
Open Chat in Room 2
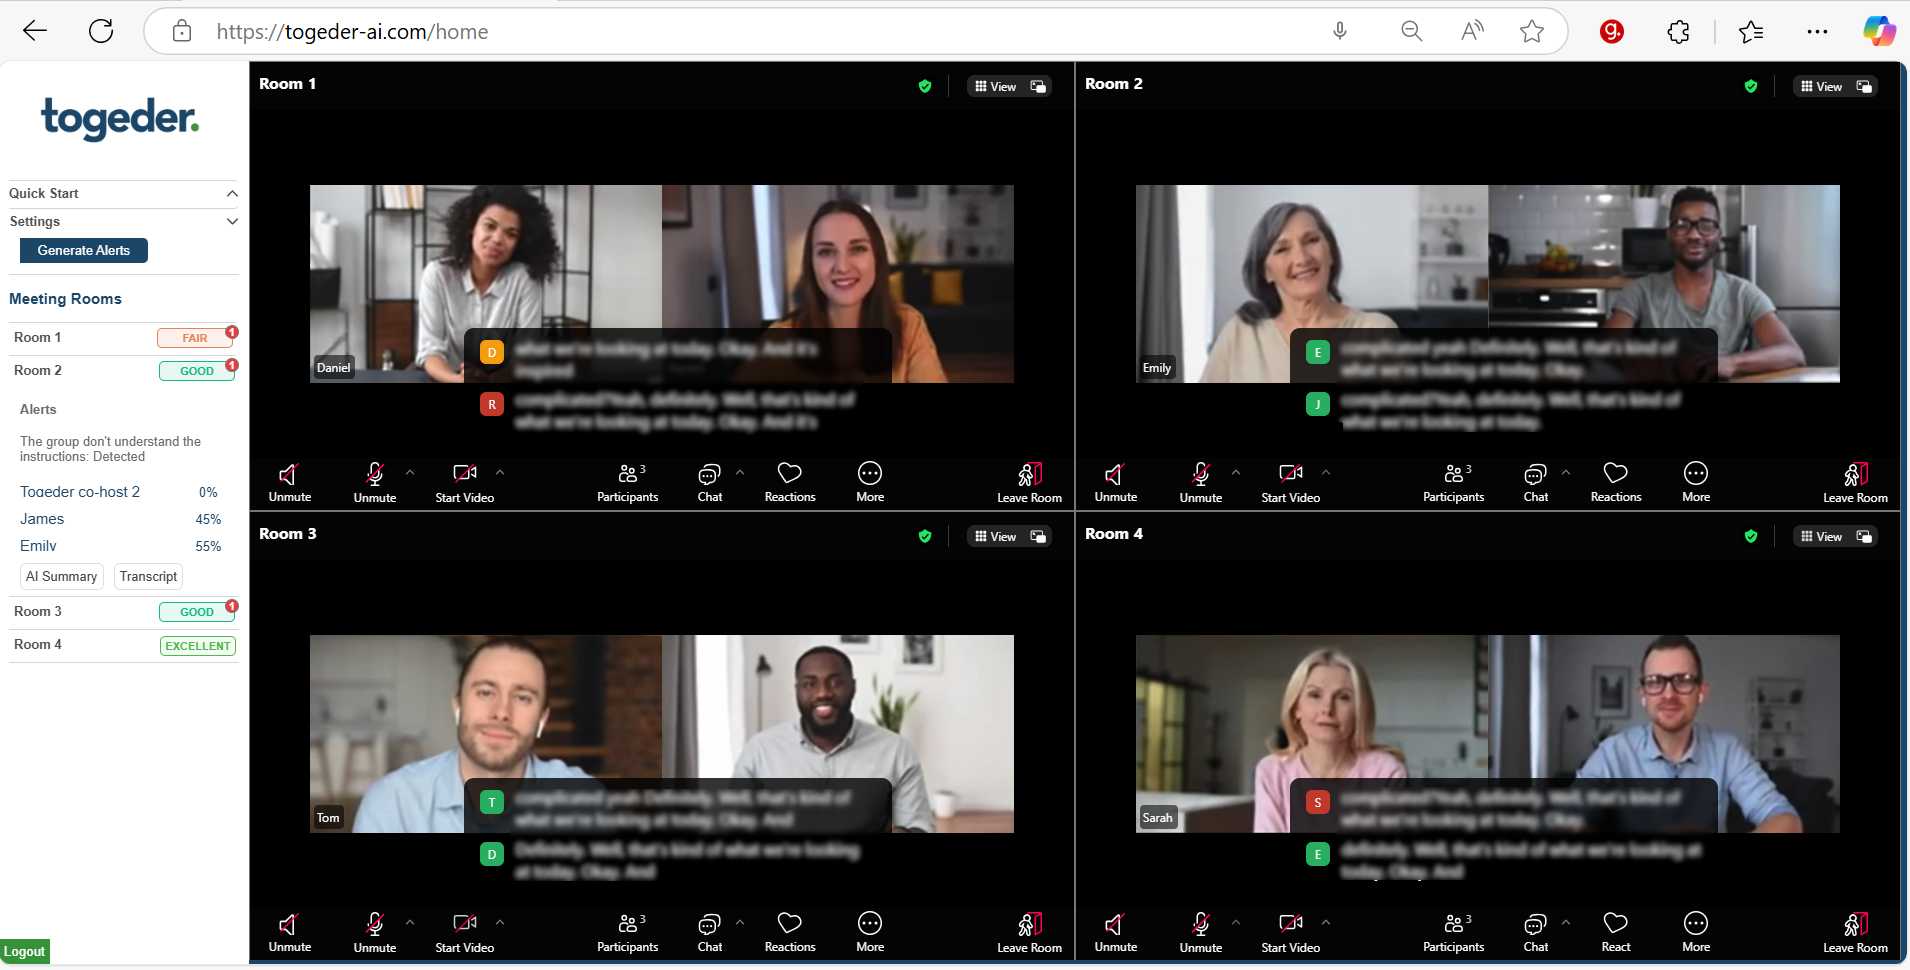1536,482
